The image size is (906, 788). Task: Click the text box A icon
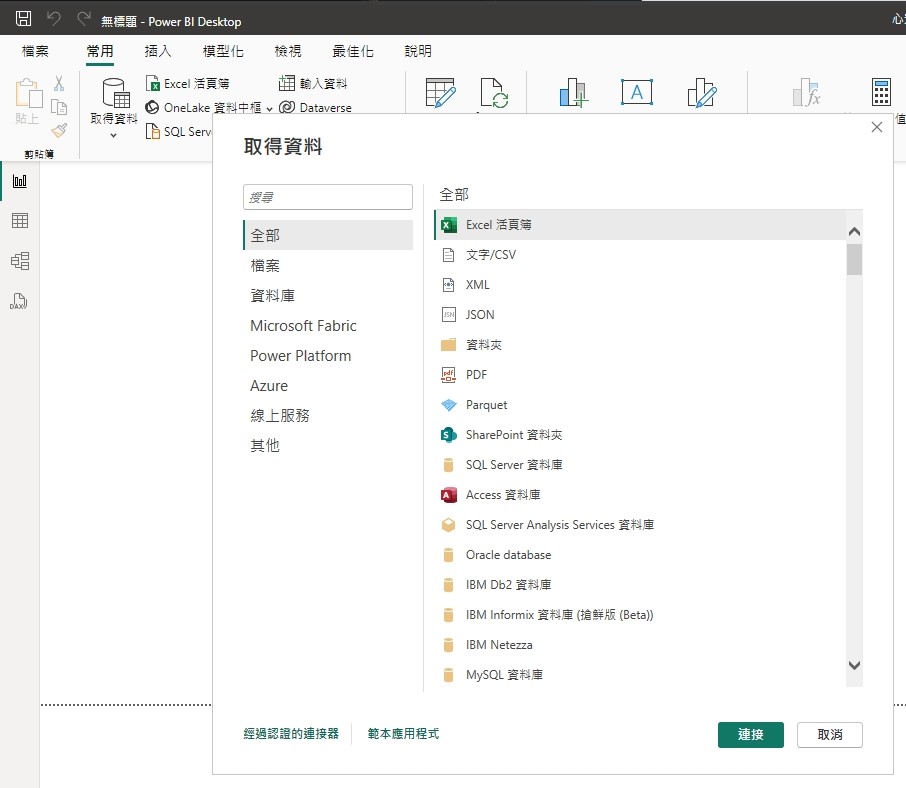[637, 92]
